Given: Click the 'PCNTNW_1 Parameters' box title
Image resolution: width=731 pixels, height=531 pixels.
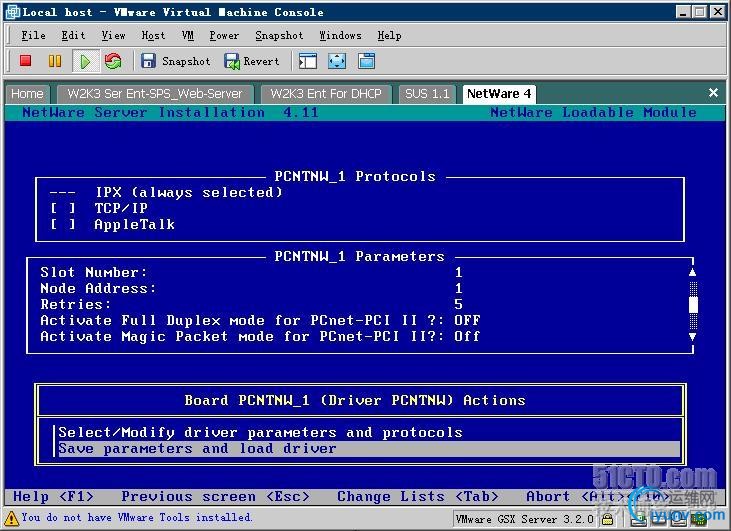Looking at the screenshot, I should (x=359, y=256).
